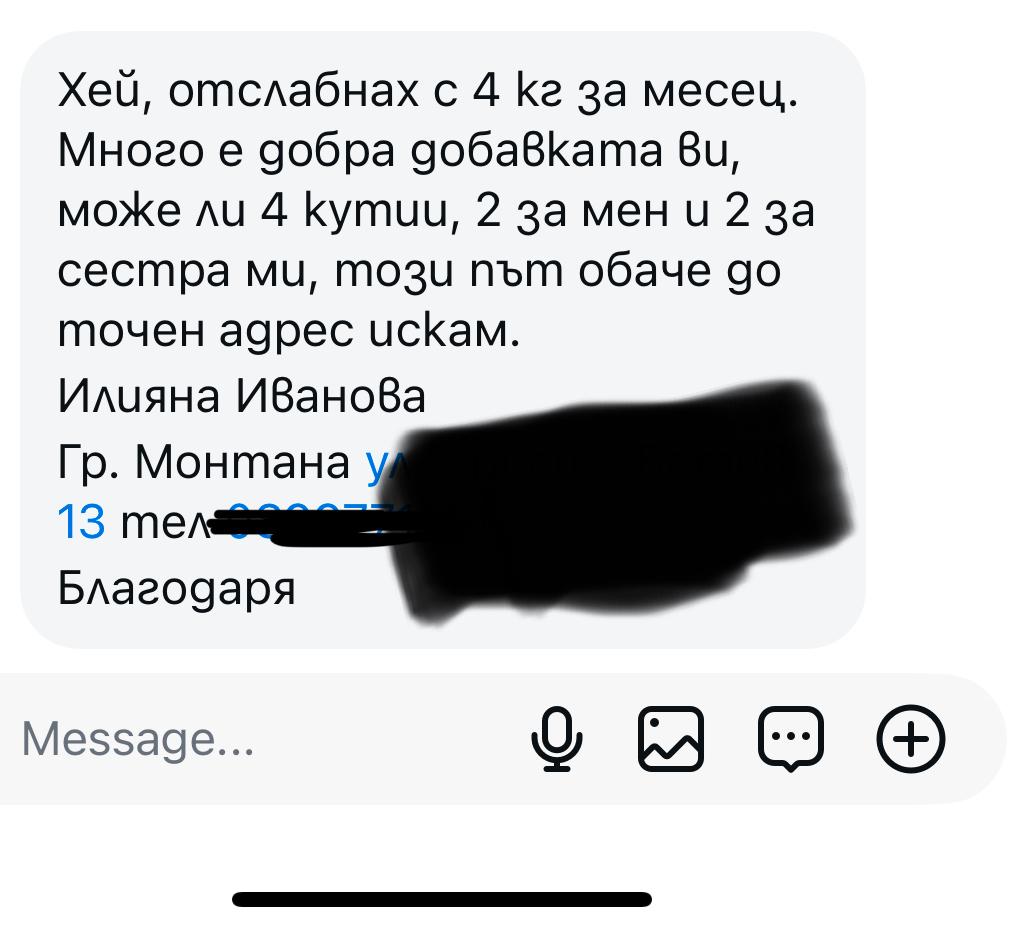Tap the text може ли 4 кутии

coord(258,212)
